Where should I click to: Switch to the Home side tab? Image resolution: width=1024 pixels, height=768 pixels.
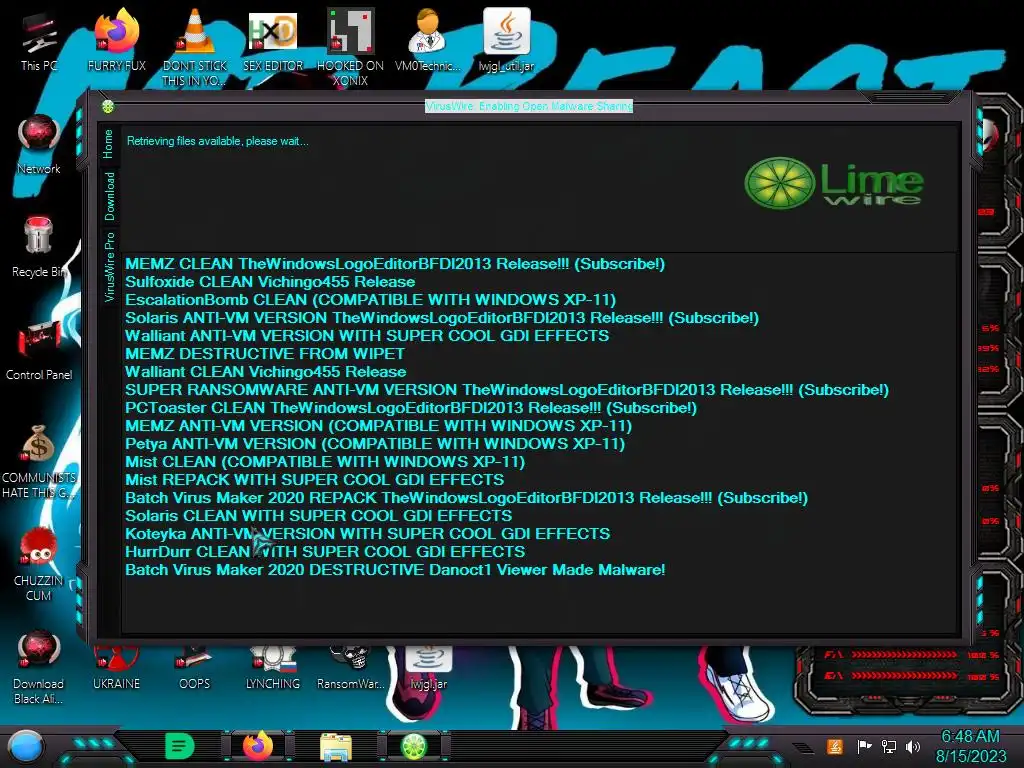point(108,144)
